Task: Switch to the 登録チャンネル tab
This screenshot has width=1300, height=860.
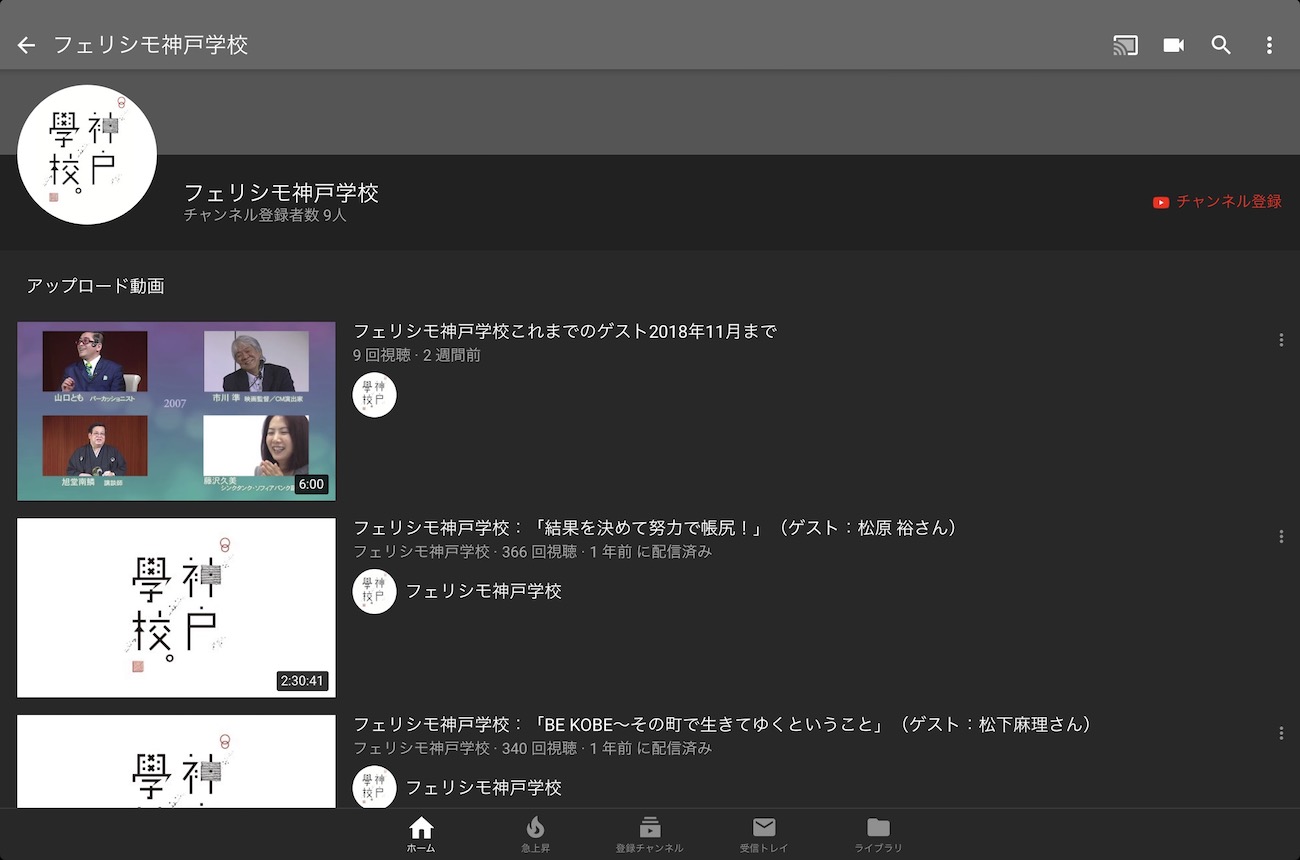Action: coord(650,835)
